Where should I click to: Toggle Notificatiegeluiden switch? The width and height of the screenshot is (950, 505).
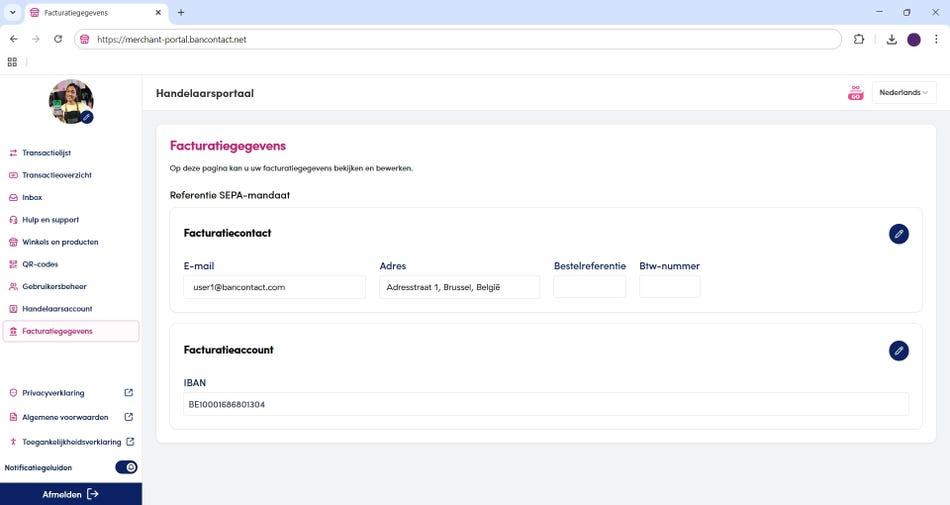tap(126, 467)
